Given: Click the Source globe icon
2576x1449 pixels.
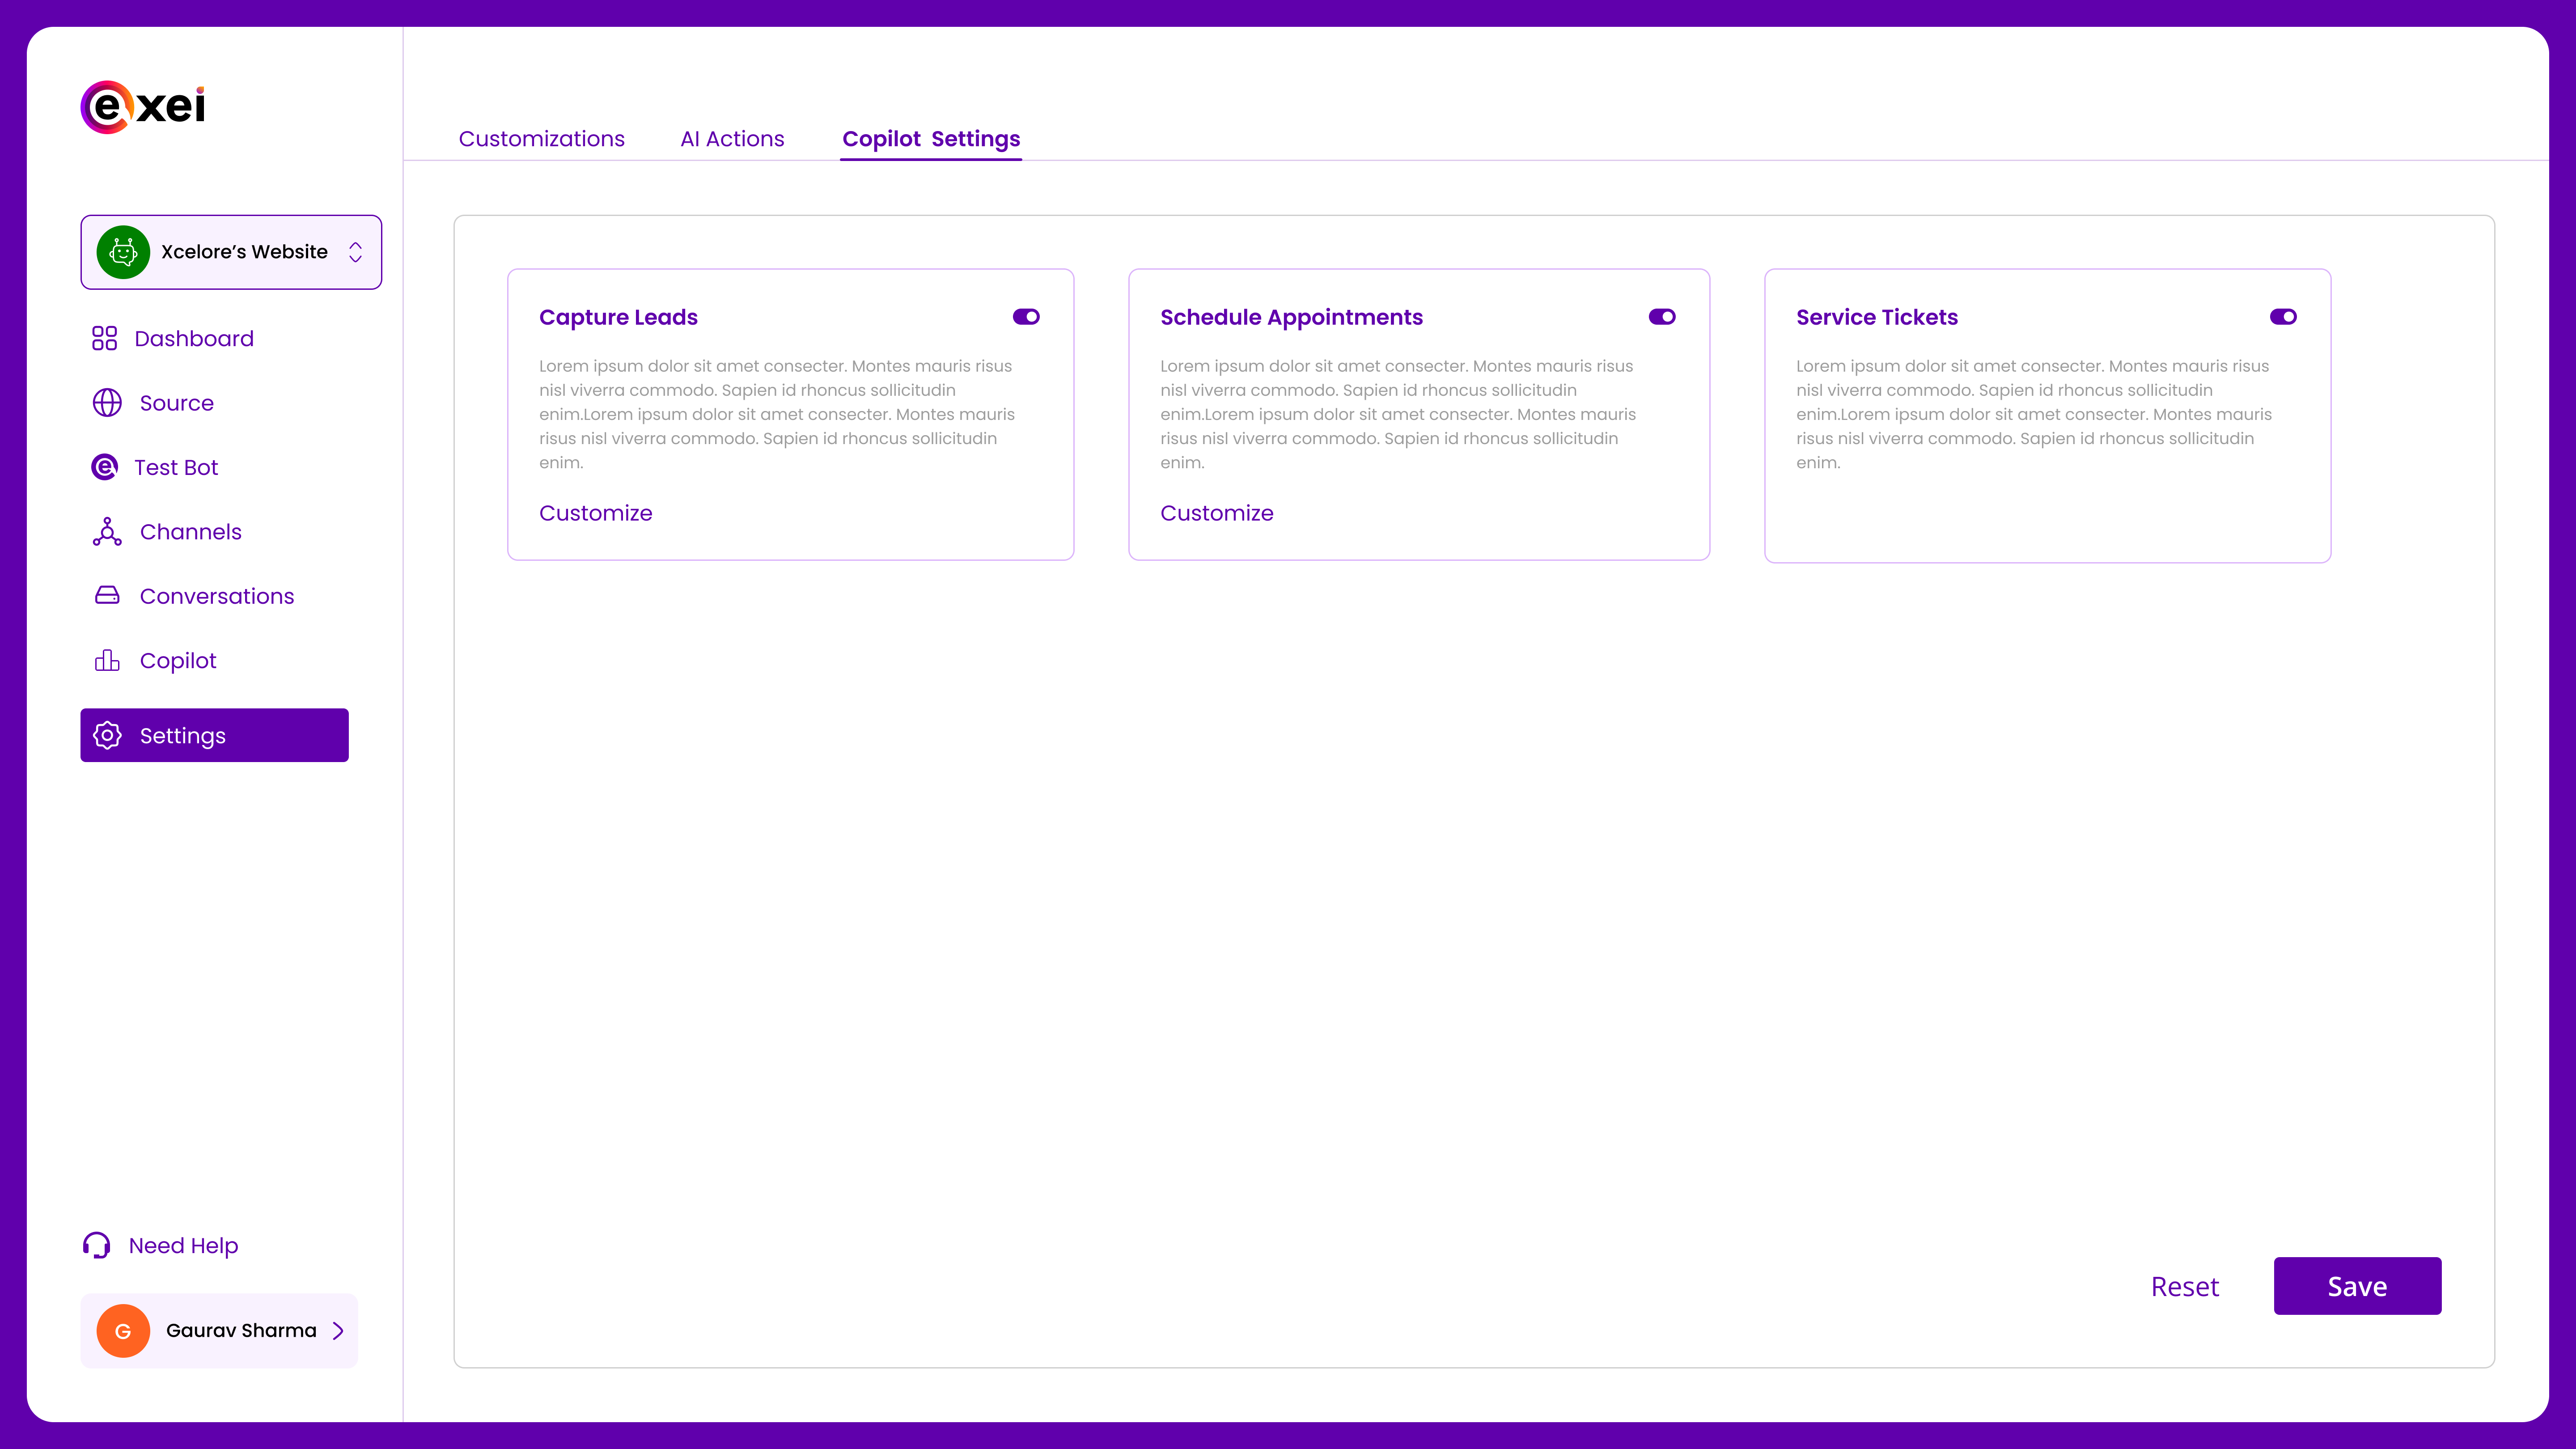Looking at the screenshot, I should tap(107, 403).
